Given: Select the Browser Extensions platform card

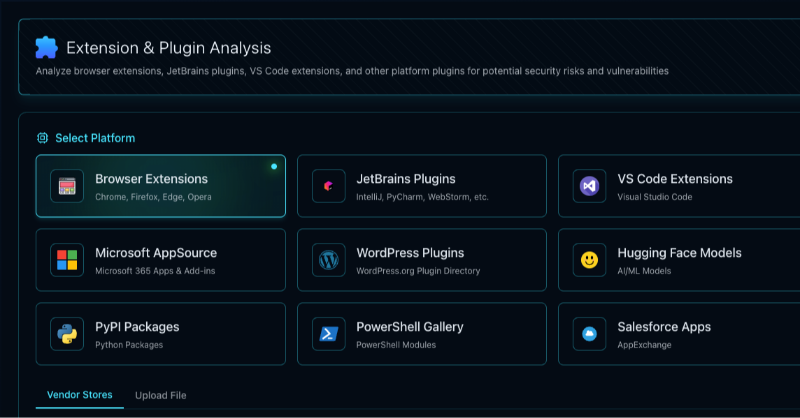Looking at the screenshot, I should coord(161,186).
